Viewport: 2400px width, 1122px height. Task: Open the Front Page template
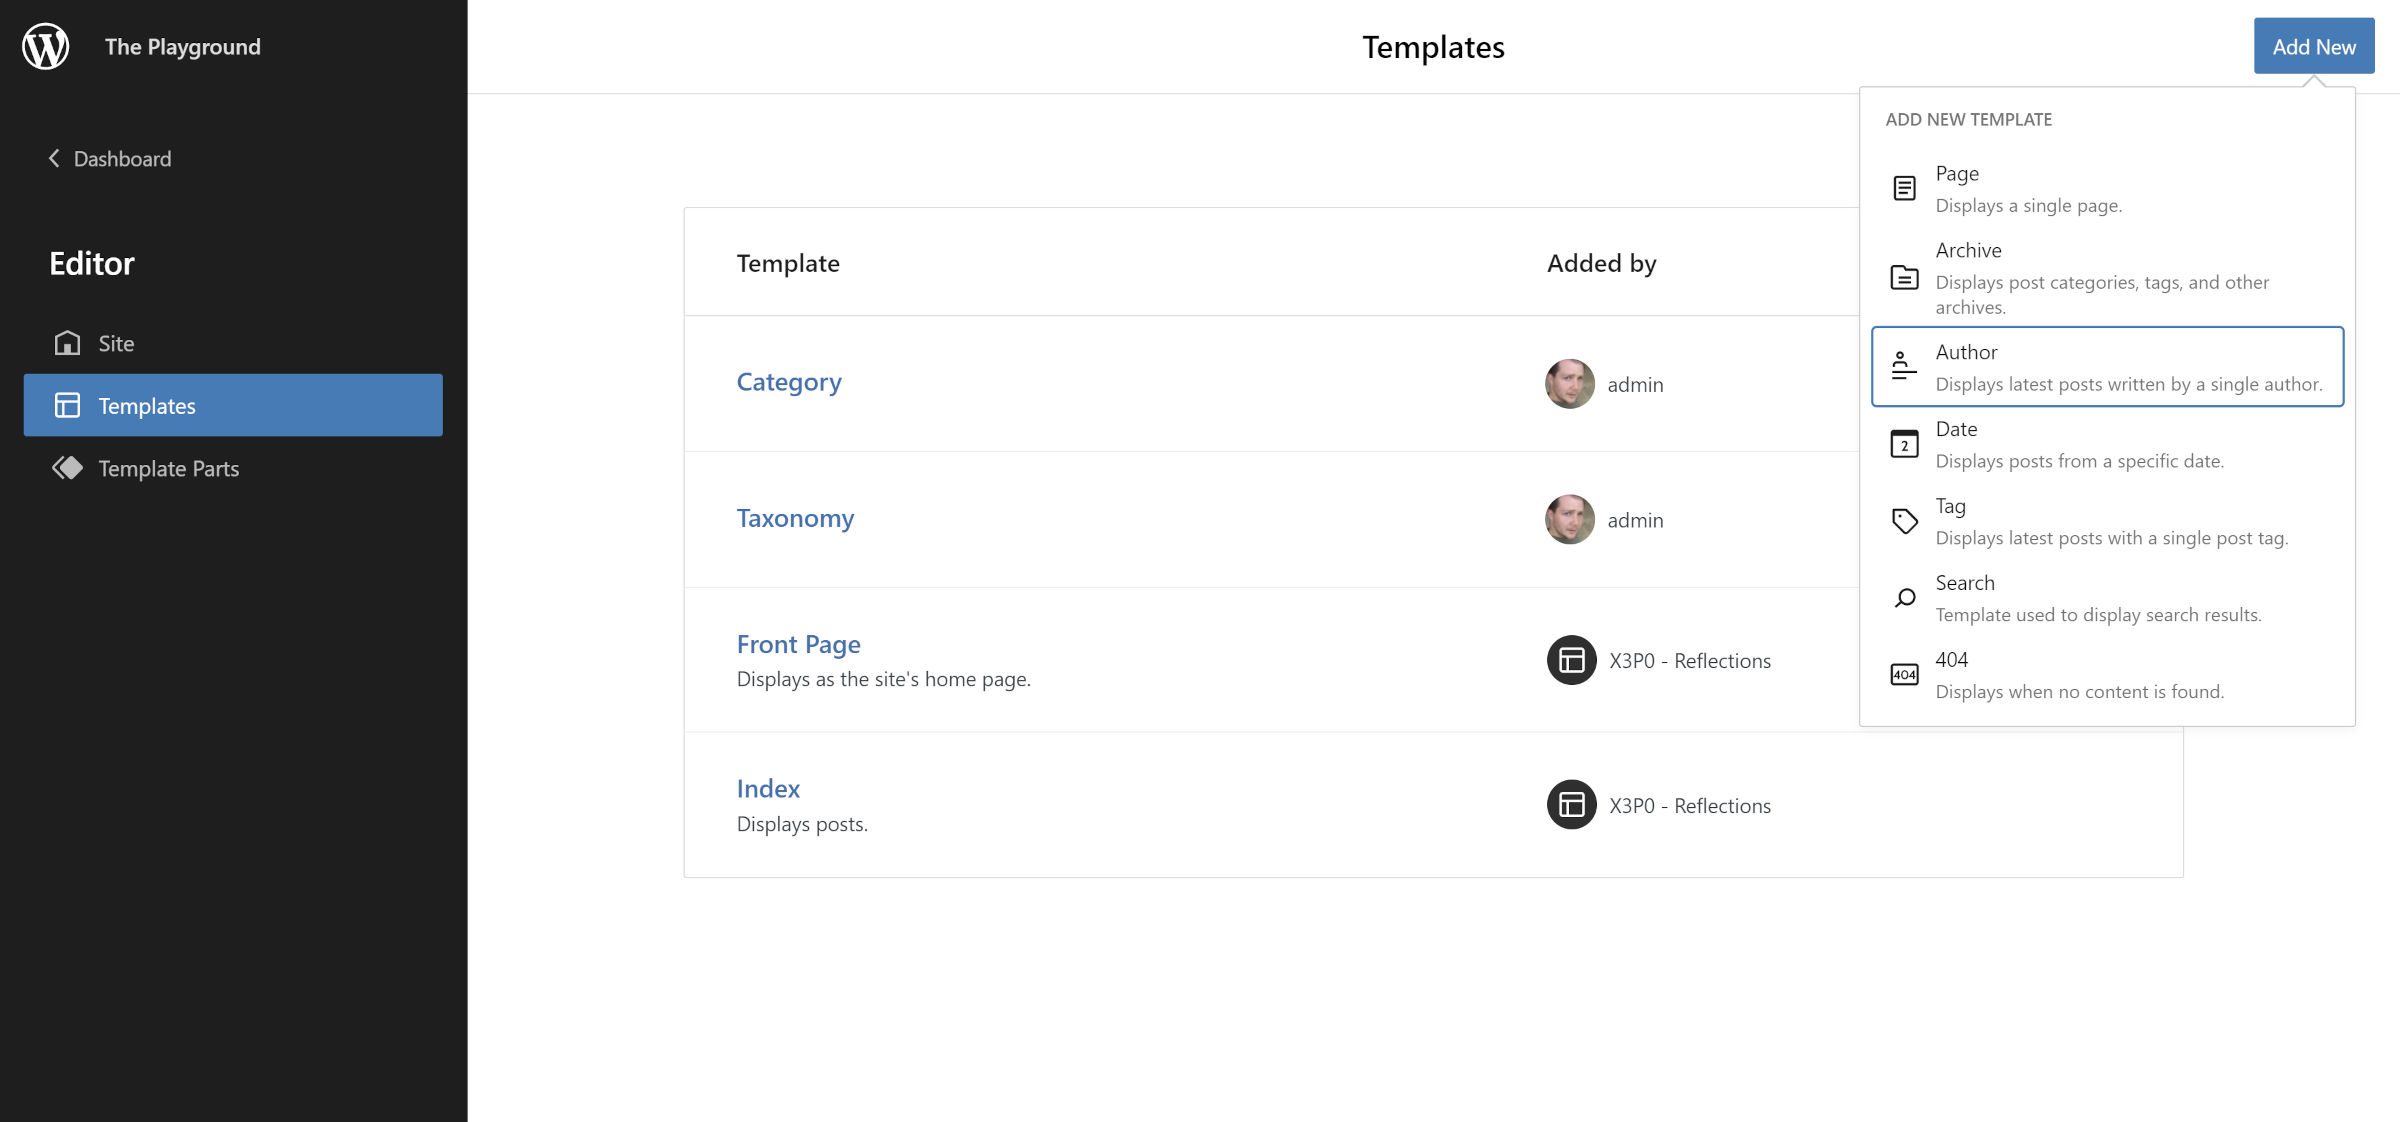[x=798, y=644]
